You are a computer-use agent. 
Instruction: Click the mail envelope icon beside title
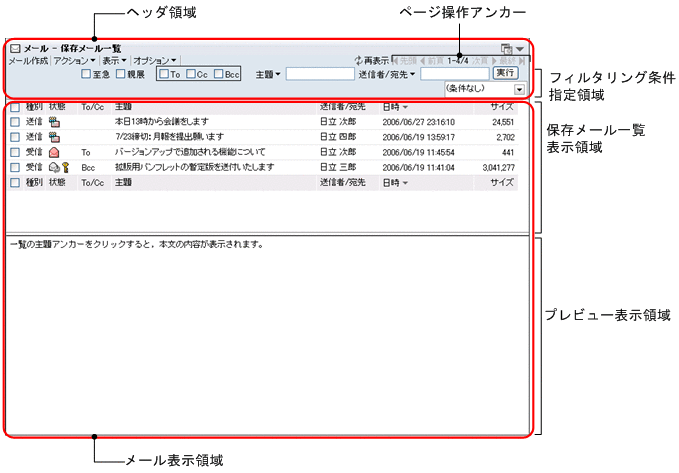[15, 49]
